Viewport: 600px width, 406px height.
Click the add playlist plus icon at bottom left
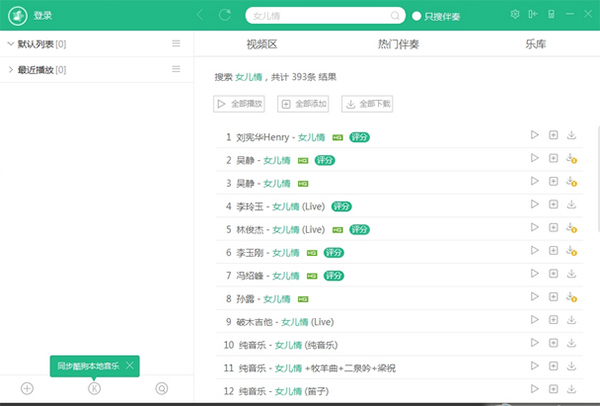point(27,388)
